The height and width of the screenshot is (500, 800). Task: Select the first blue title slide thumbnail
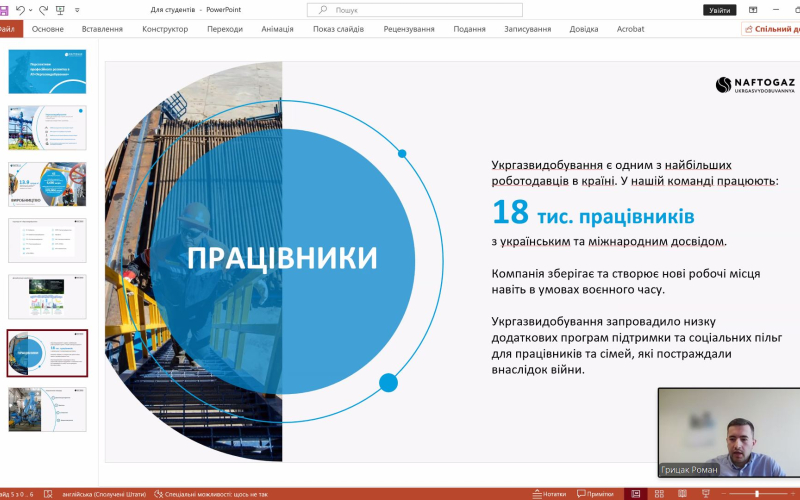click(47, 71)
